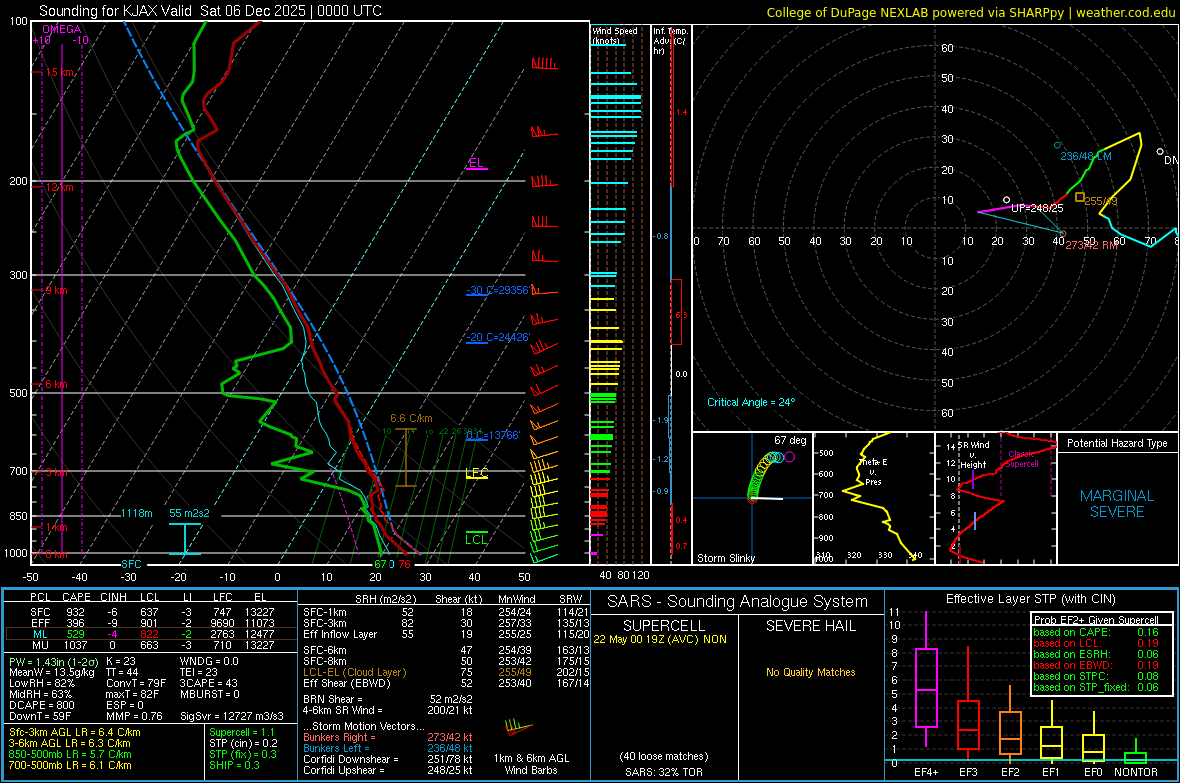This screenshot has width=1180, height=783.
Task: Click the magenta circle in Storm Slinky panel
Action: point(789,457)
